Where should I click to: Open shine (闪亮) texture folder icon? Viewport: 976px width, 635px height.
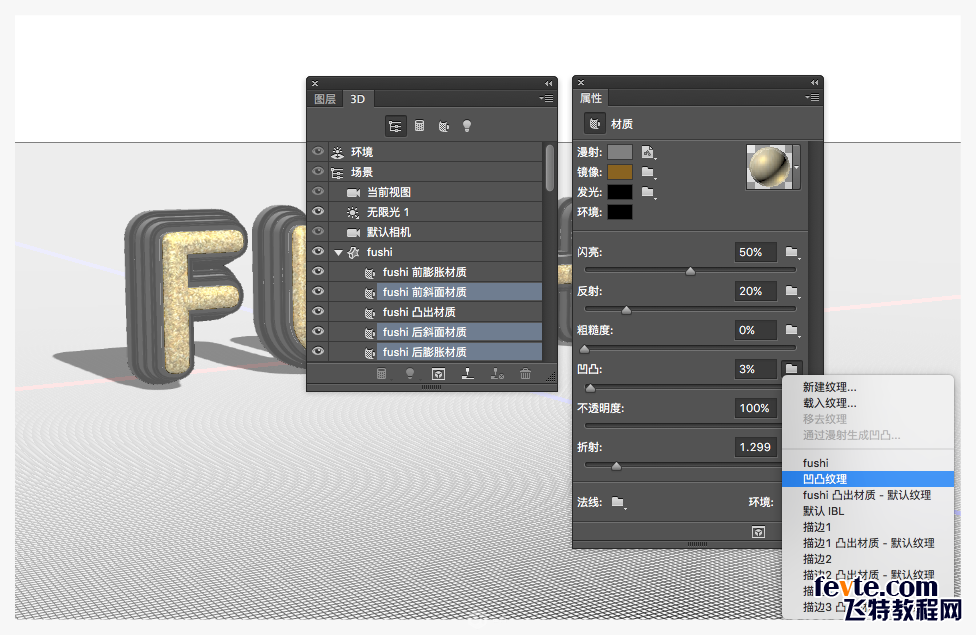coord(792,252)
